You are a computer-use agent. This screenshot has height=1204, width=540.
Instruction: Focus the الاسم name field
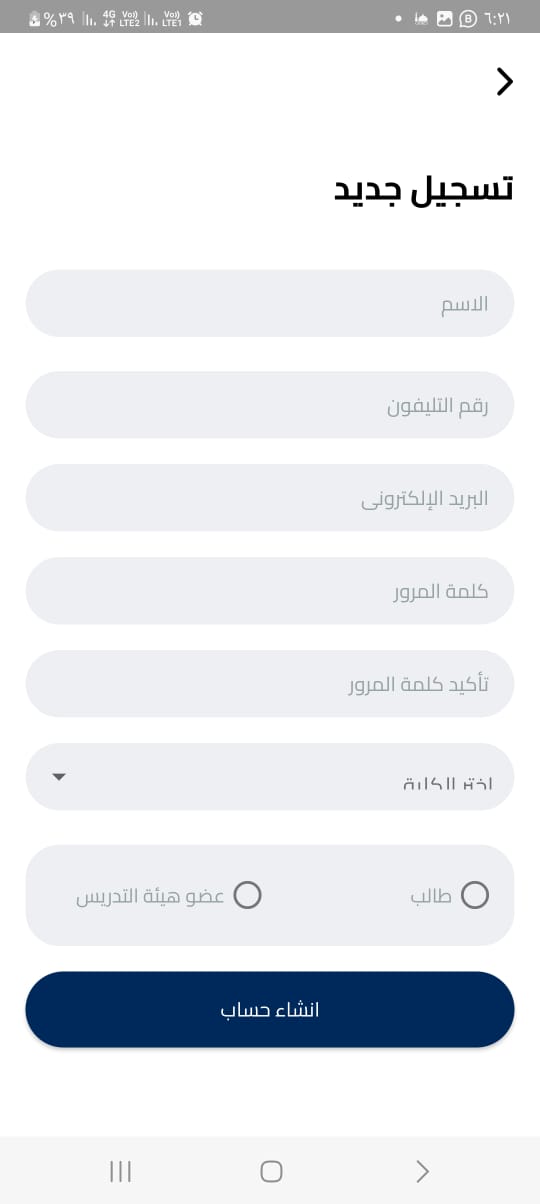[270, 303]
